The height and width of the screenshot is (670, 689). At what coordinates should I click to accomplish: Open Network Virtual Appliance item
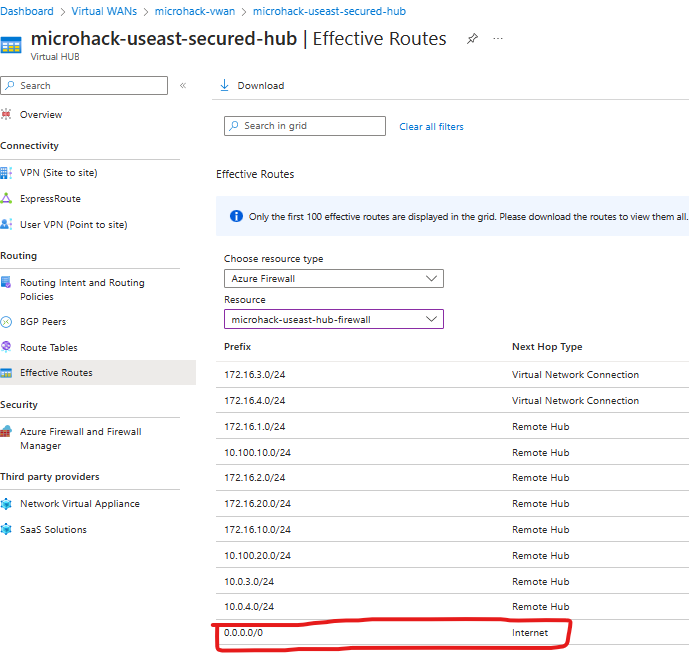tap(80, 503)
